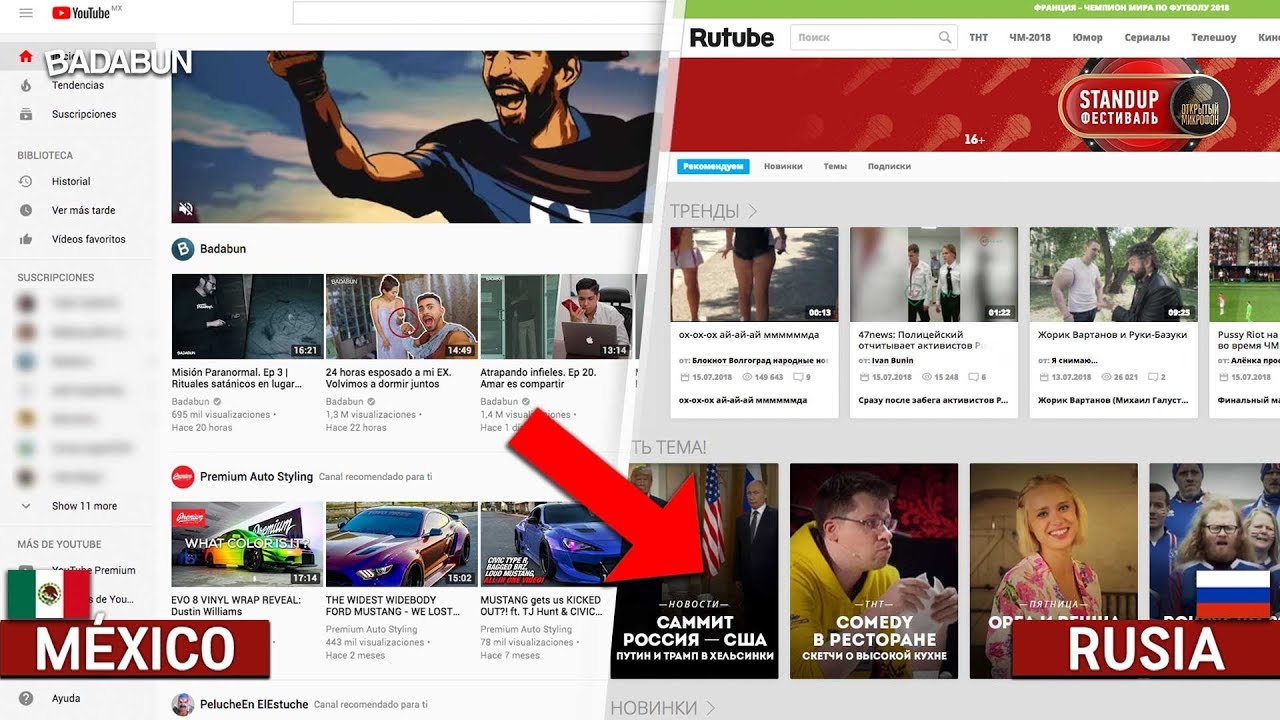Open Tendencias in YouTube sidebar
The width and height of the screenshot is (1280, 720).
(x=78, y=86)
